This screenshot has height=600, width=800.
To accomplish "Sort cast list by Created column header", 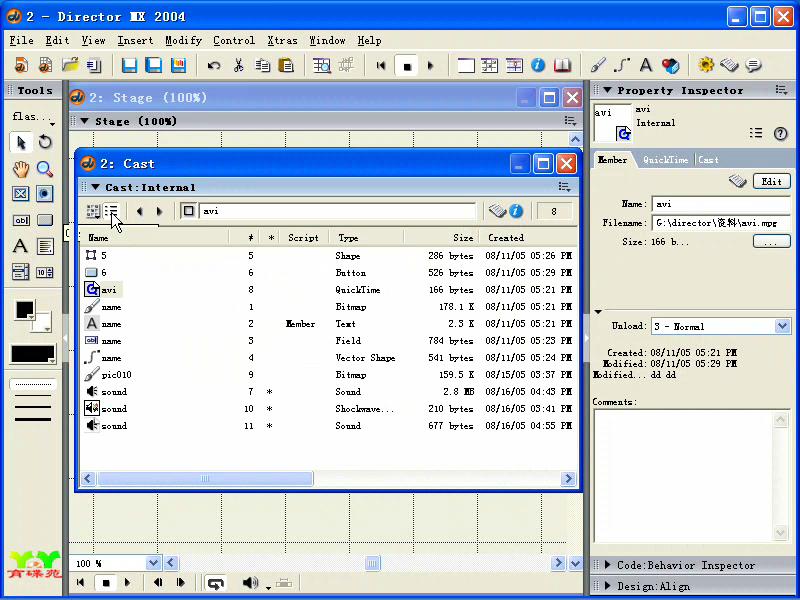I will (528, 238).
